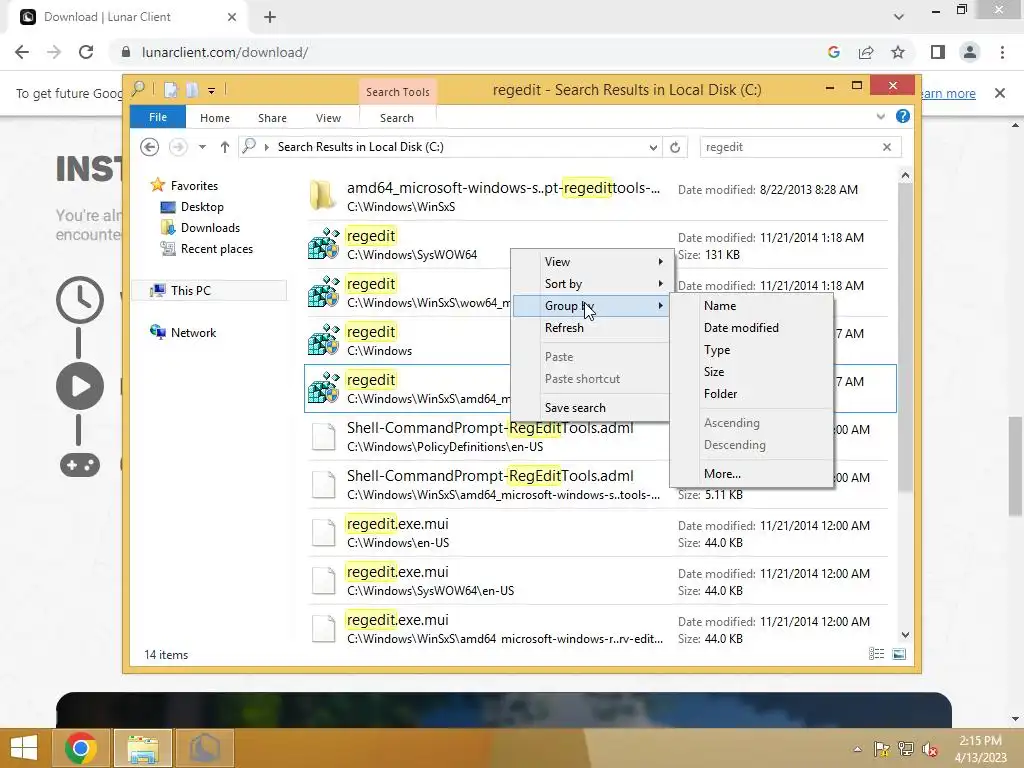The image size is (1024, 768).
Task: Click the Explorer Up one level arrow
Action: 225,147
